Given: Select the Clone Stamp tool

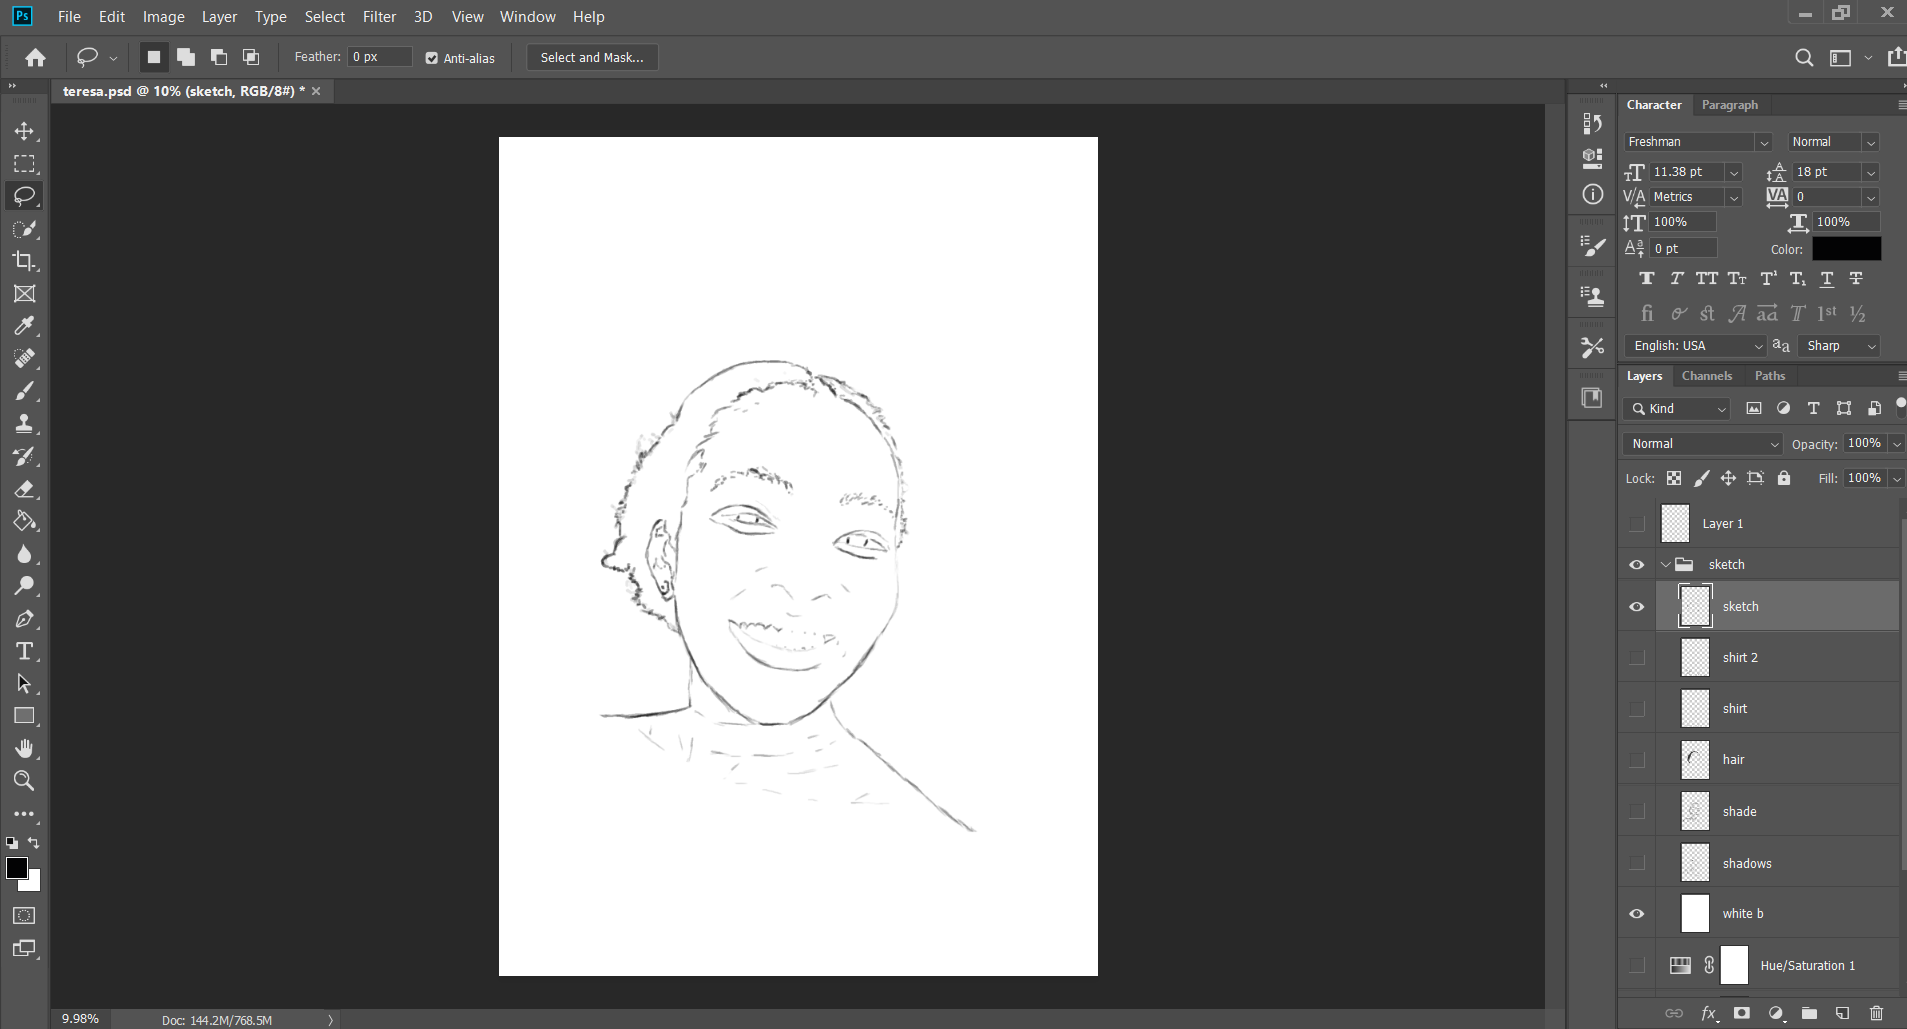Looking at the screenshot, I should coord(24,423).
